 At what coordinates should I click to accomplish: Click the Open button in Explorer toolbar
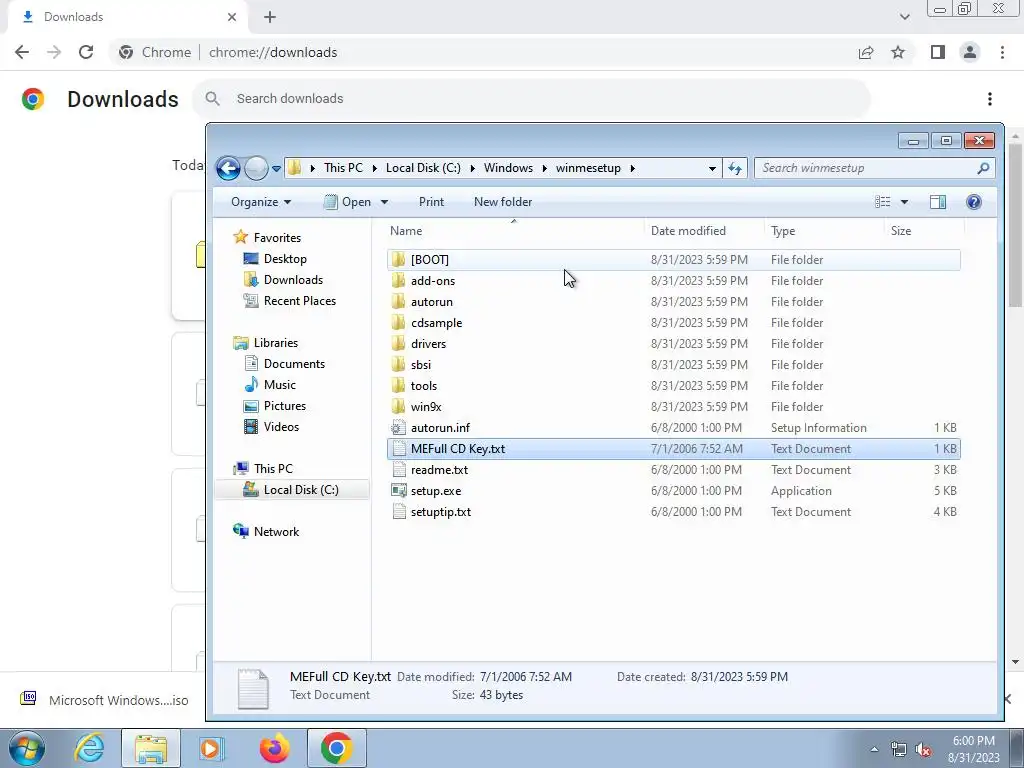347,202
